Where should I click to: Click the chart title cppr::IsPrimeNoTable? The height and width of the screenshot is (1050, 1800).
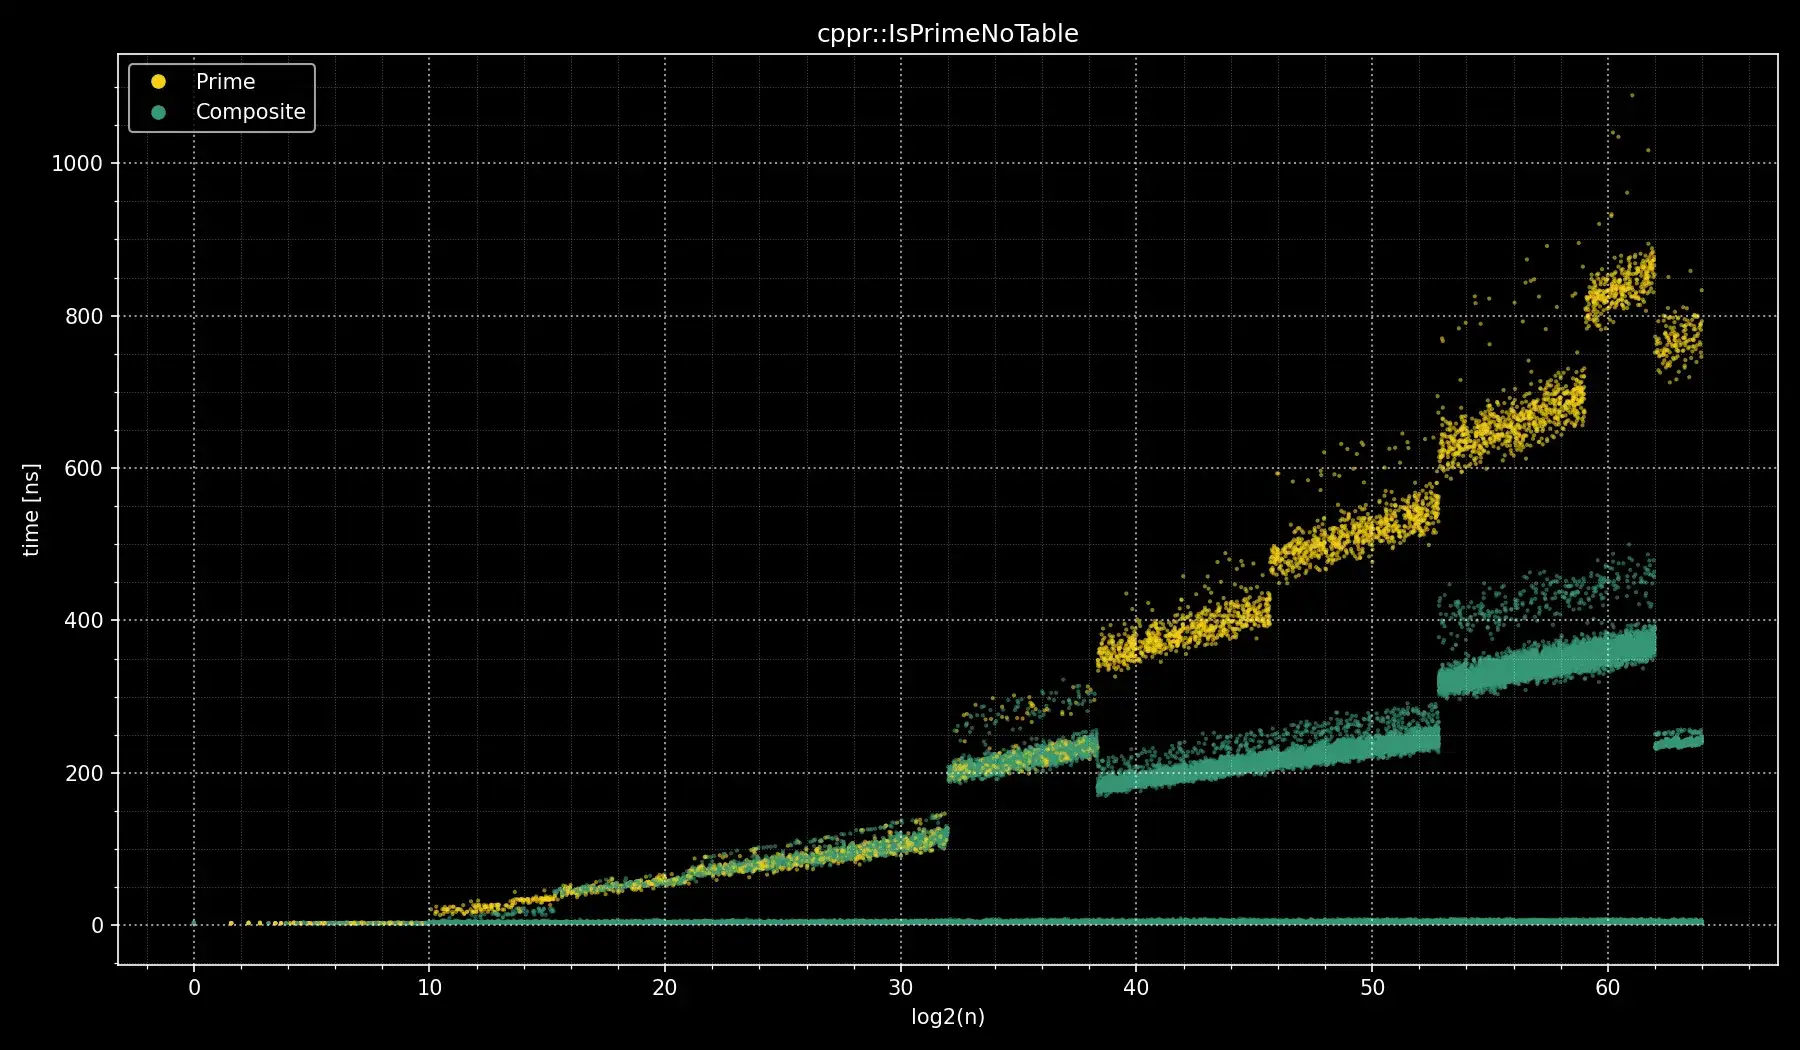pyautogui.click(x=947, y=34)
